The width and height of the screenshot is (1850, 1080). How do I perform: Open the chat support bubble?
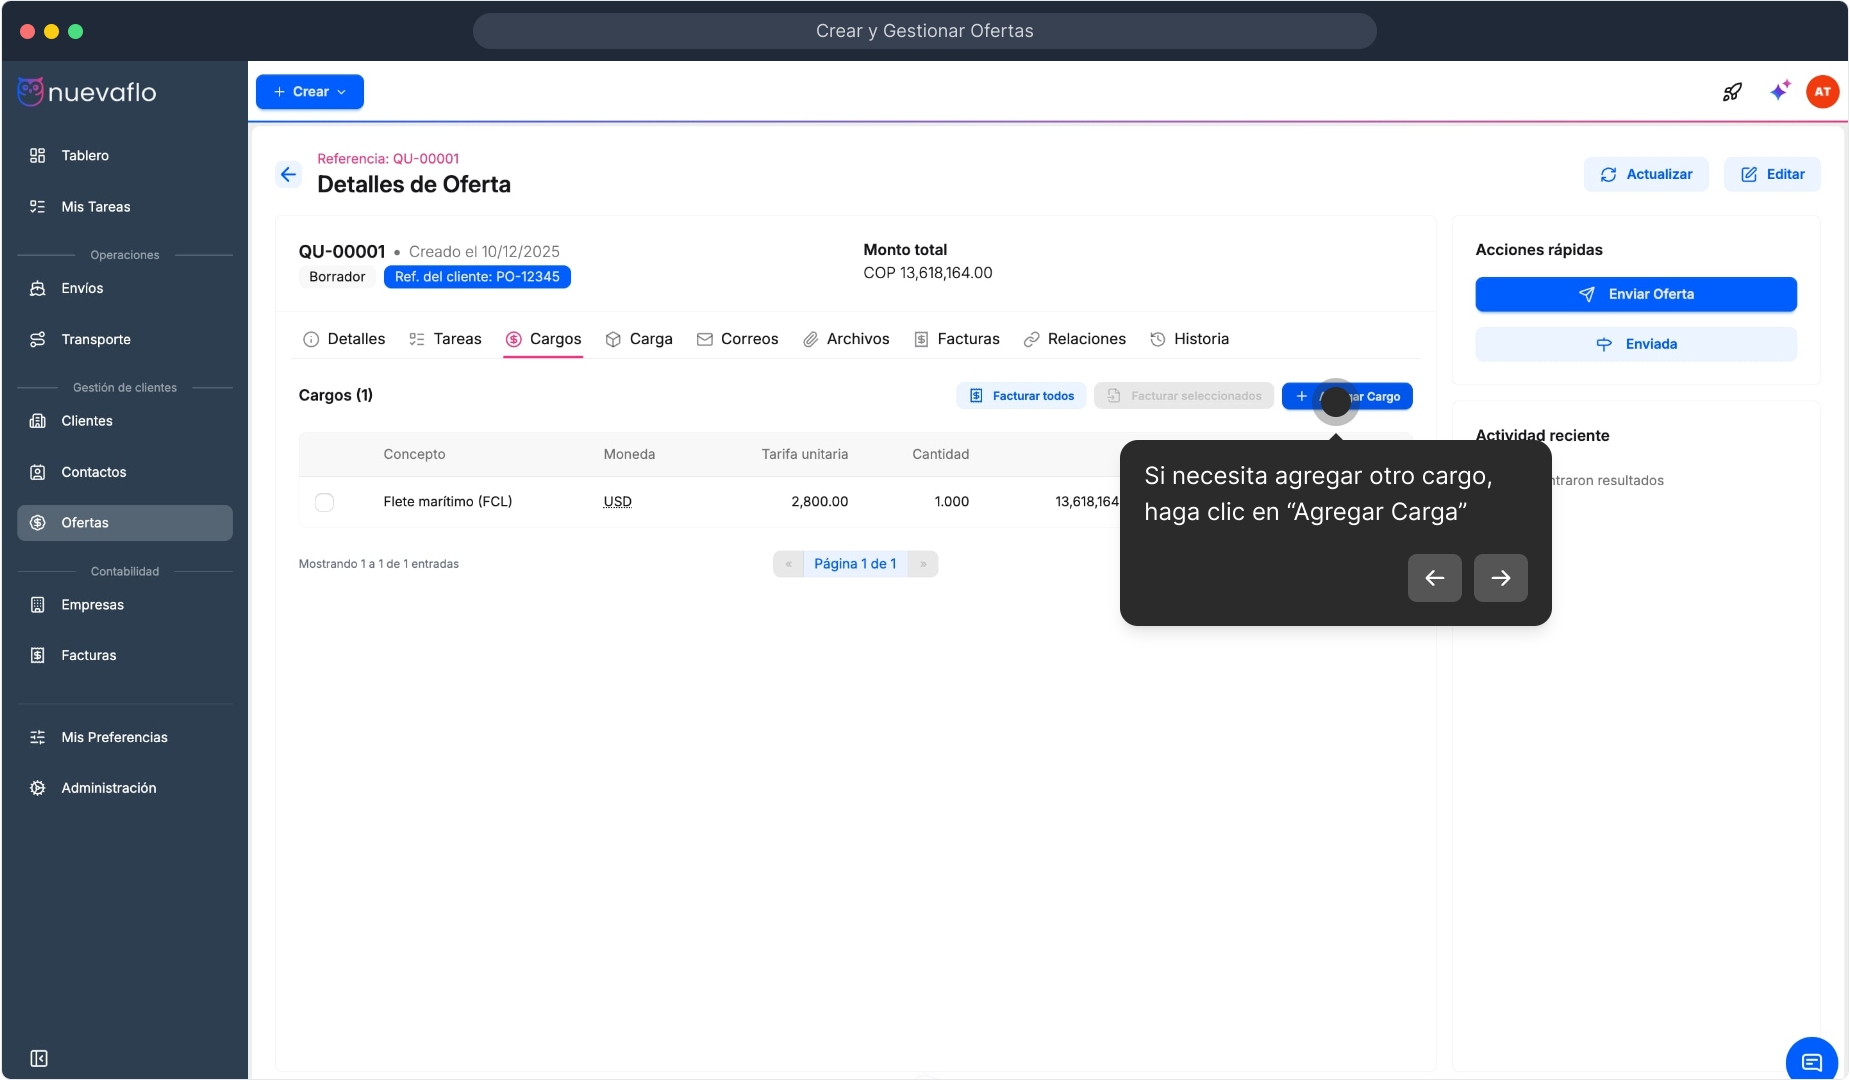(x=1811, y=1061)
